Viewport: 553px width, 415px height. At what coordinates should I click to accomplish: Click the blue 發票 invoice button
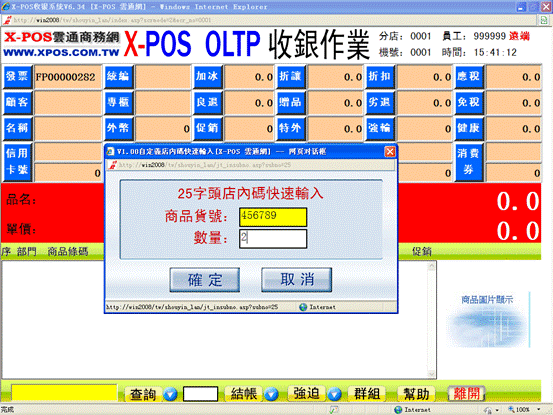18,77
